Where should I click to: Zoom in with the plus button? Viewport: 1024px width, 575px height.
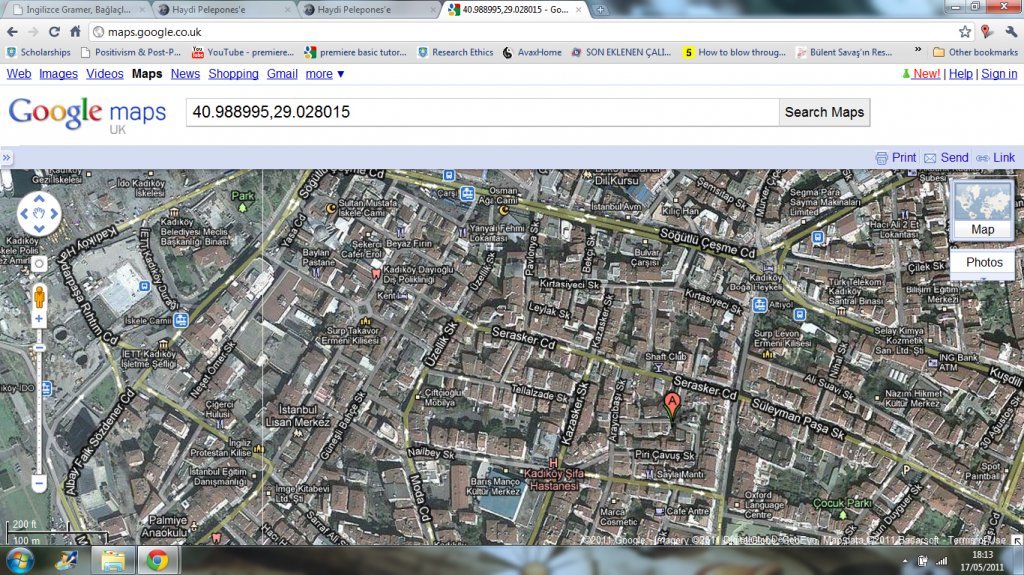(x=39, y=319)
